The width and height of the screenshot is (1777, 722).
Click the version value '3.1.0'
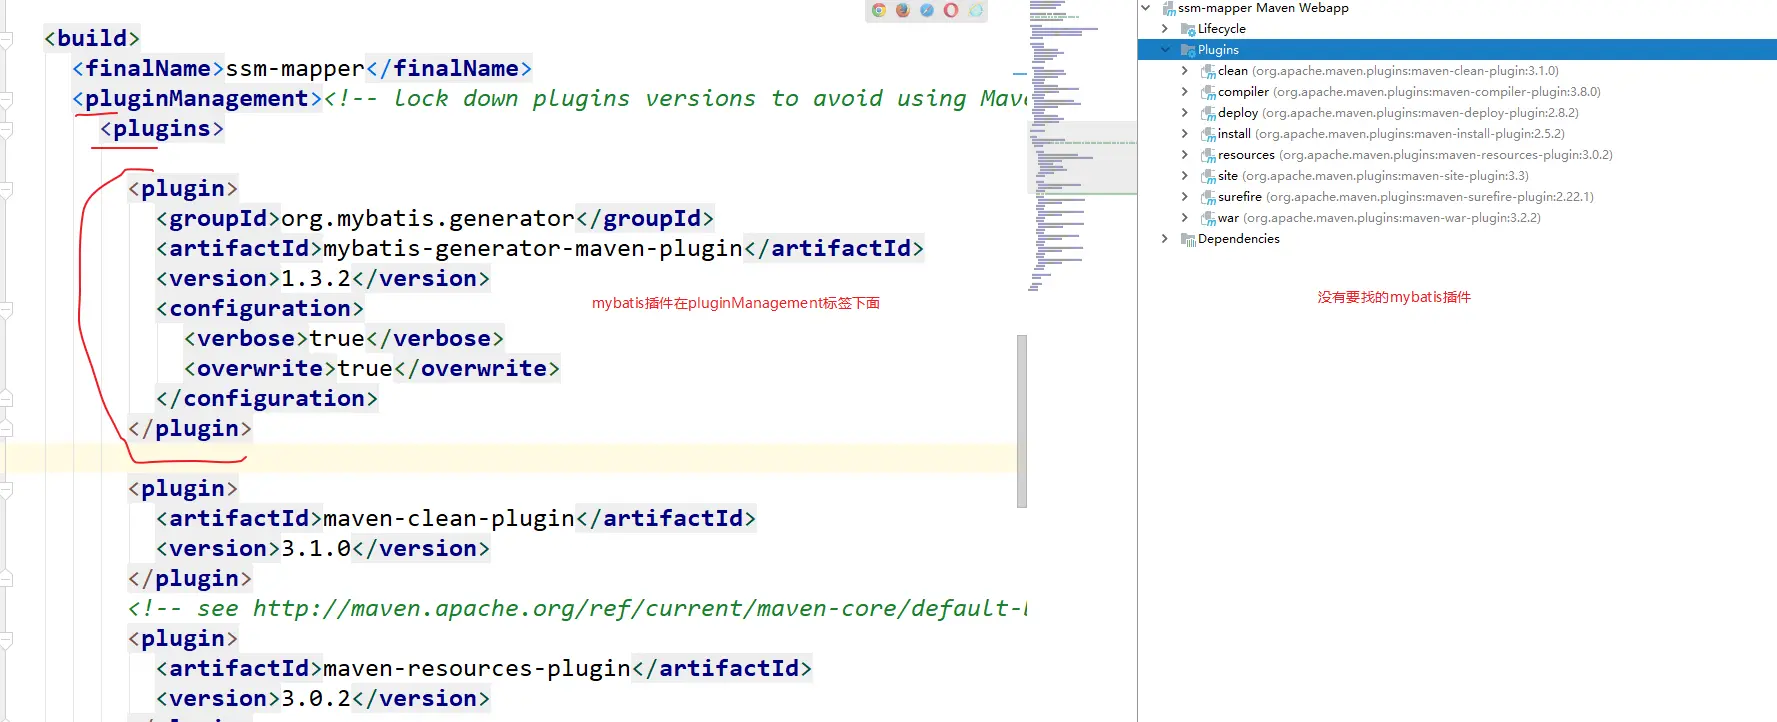point(316,549)
